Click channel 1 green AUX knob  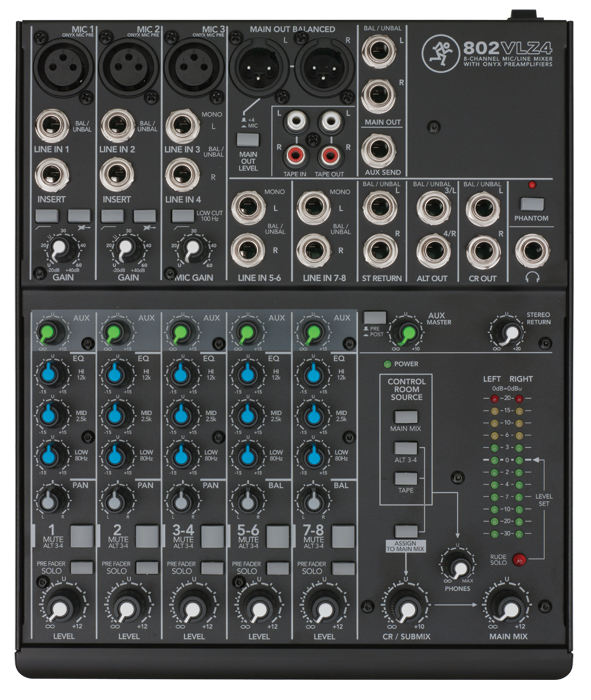[50, 332]
